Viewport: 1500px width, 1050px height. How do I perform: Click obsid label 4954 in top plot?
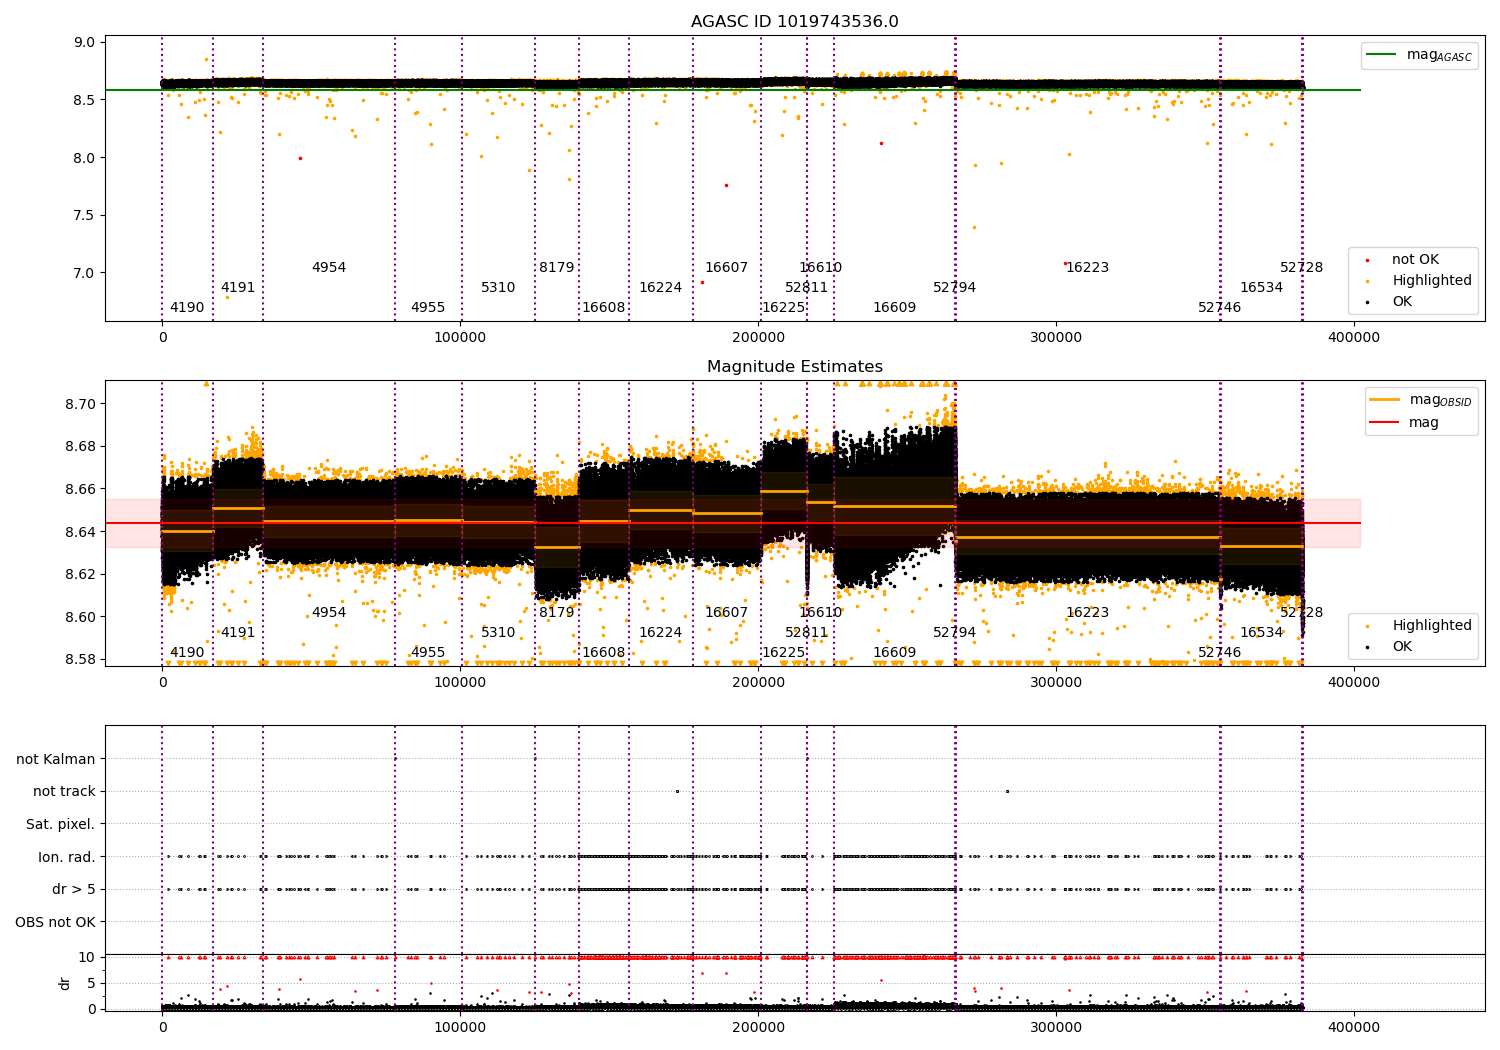pos(329,267)
